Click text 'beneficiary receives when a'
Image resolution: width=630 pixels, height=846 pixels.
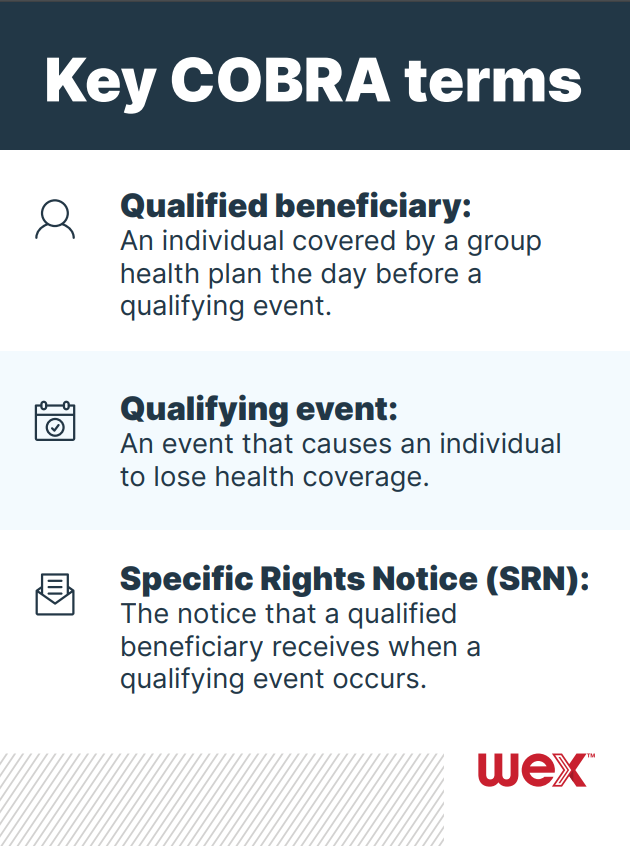point(300,646)
